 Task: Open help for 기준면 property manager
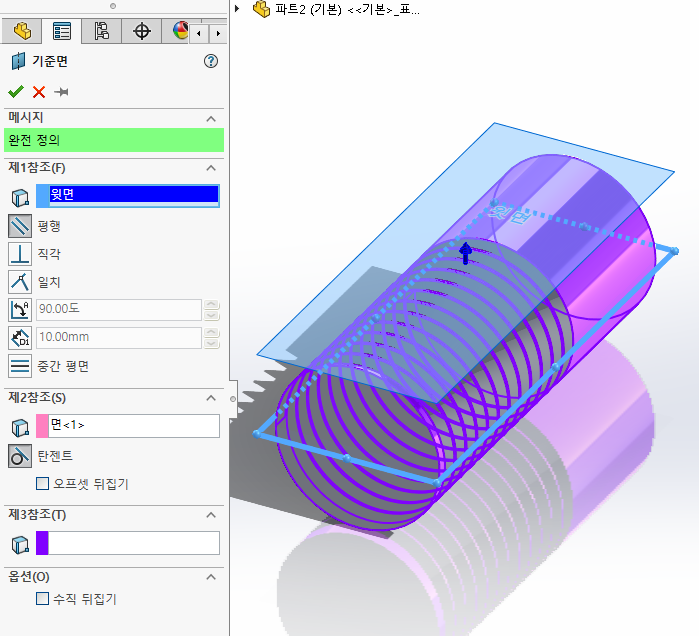[x=211, y=61]
